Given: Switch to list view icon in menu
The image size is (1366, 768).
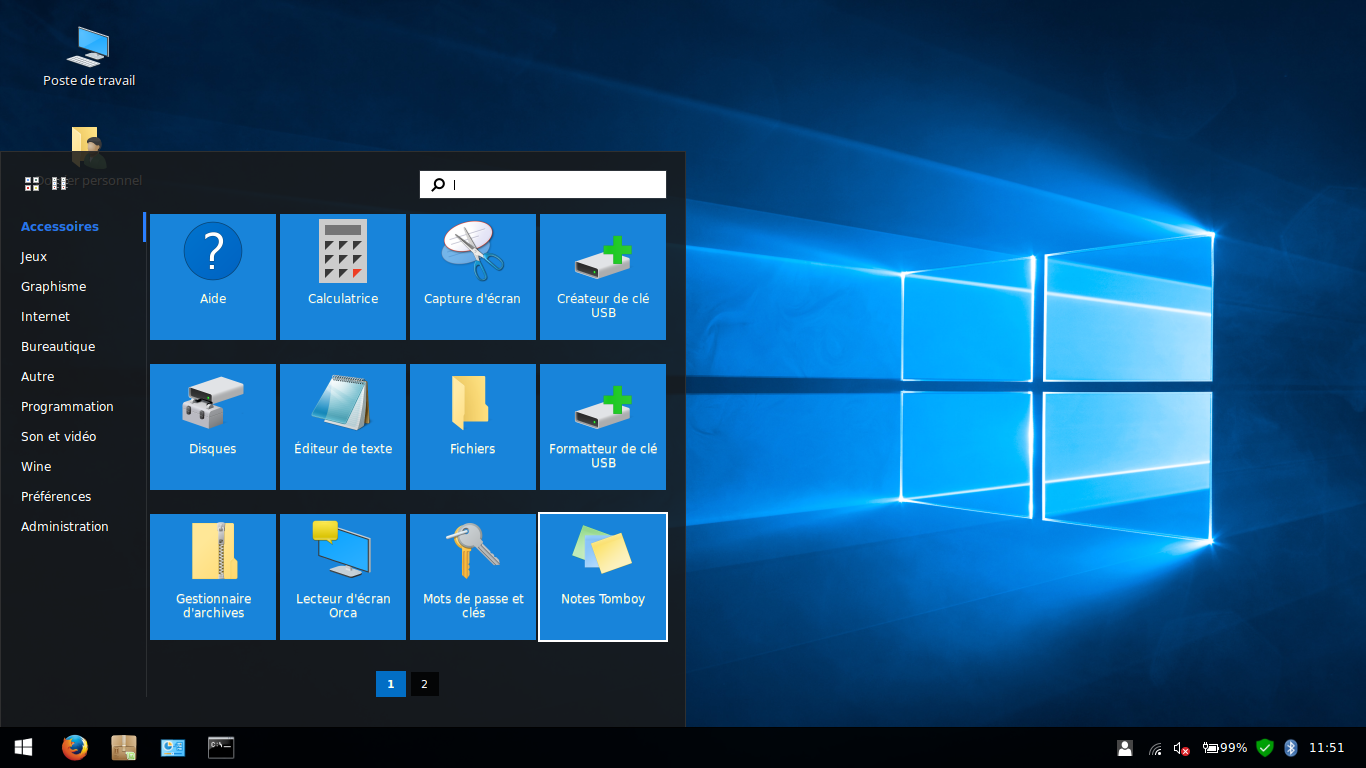Looking at the screenshot, I should click(59, 184).
